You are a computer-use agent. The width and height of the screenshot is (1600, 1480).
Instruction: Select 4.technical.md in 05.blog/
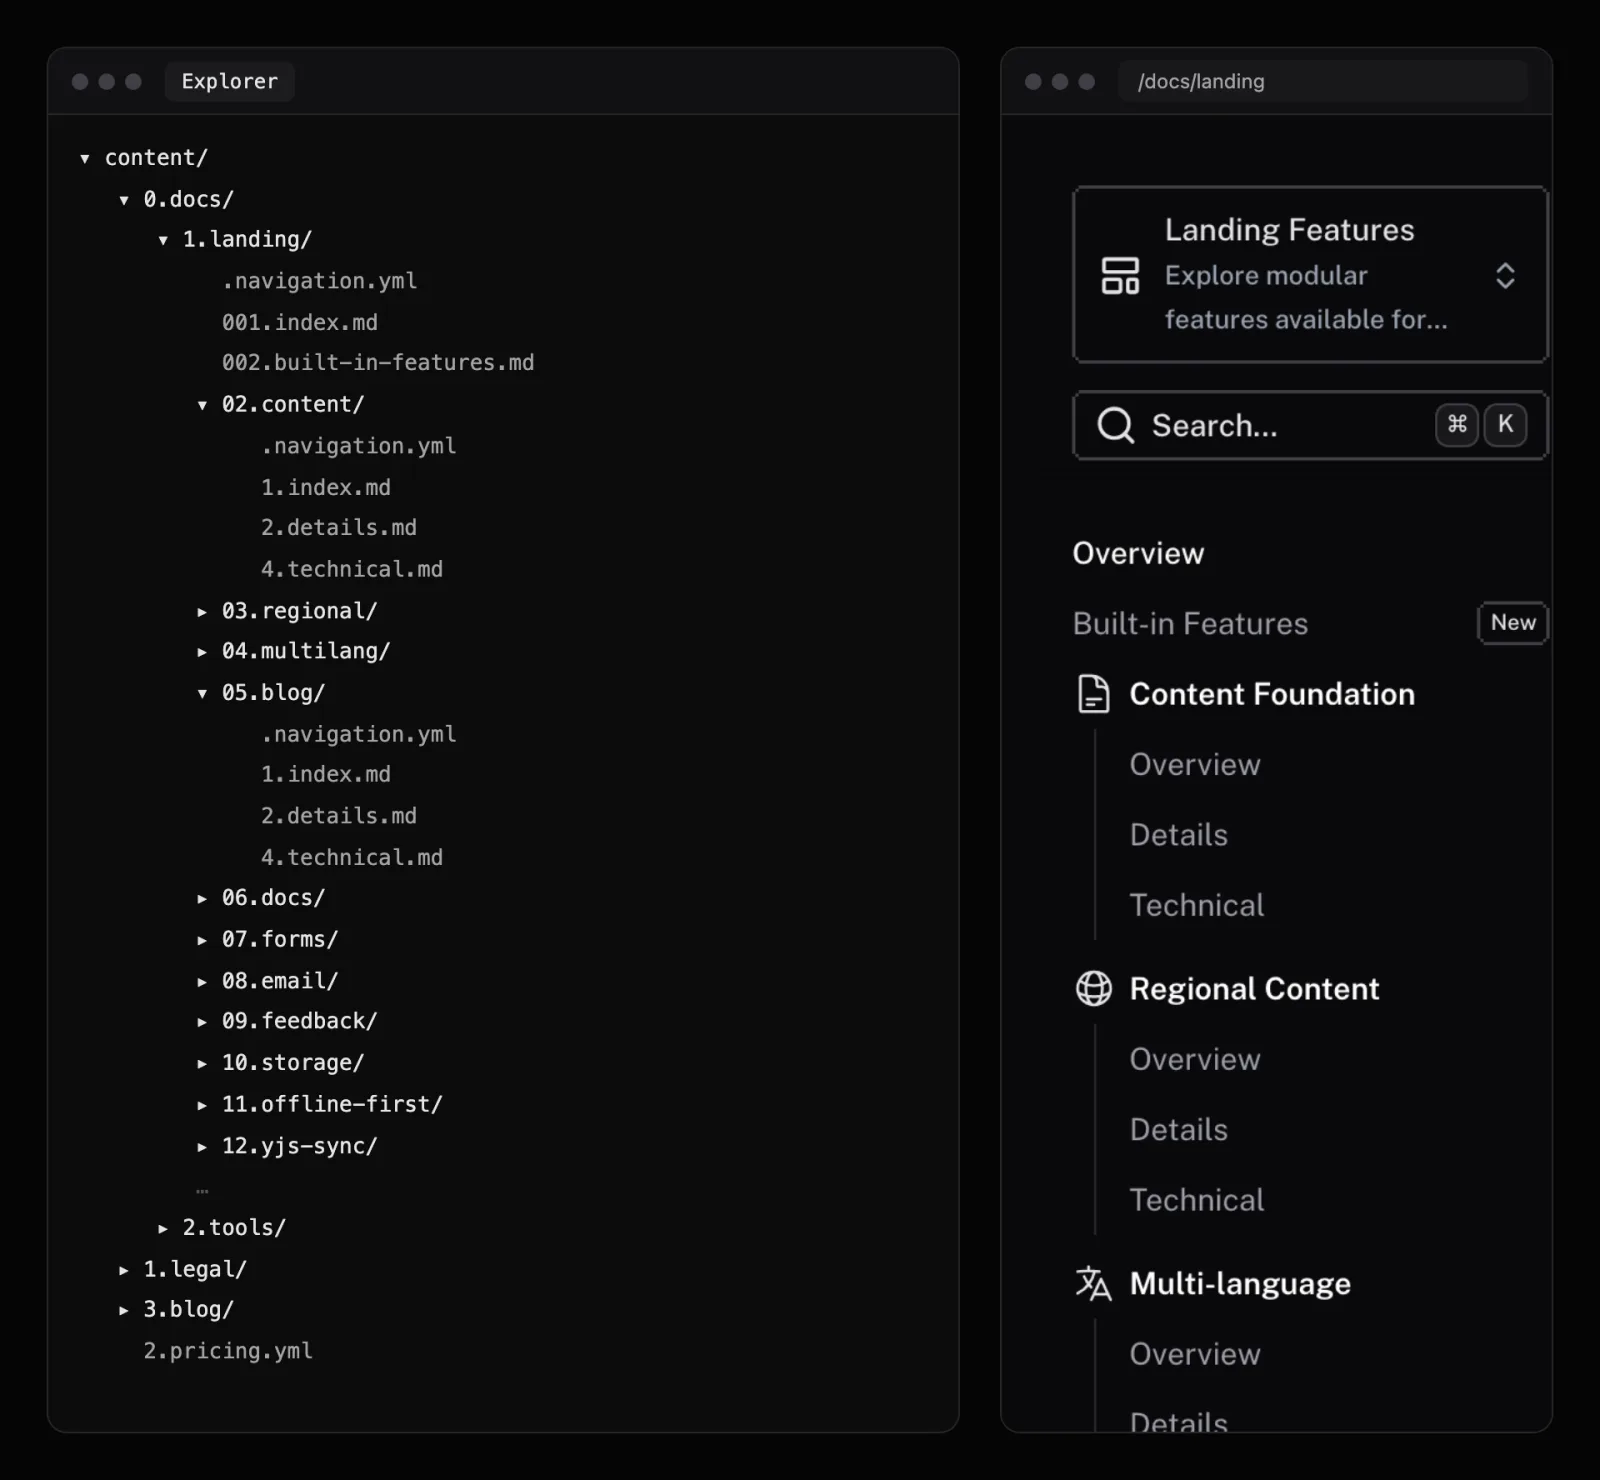point(352,858)
